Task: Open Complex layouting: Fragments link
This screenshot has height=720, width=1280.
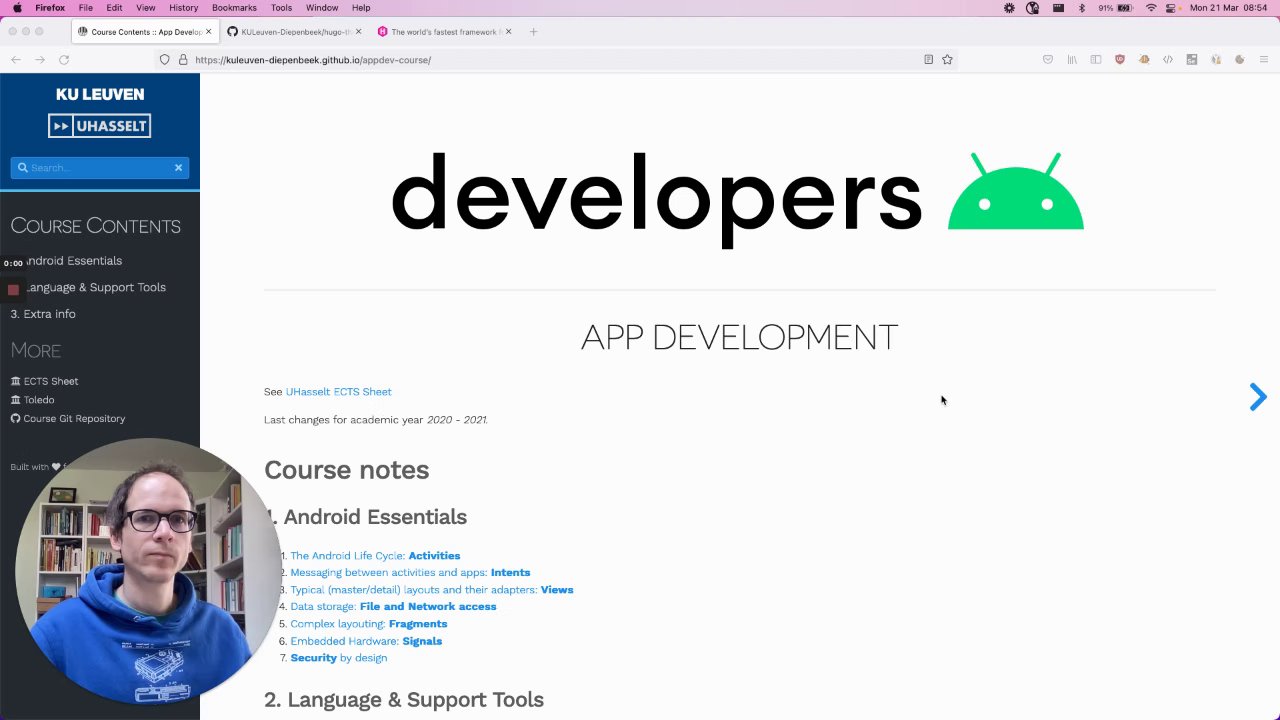Action: pos(369,624)
